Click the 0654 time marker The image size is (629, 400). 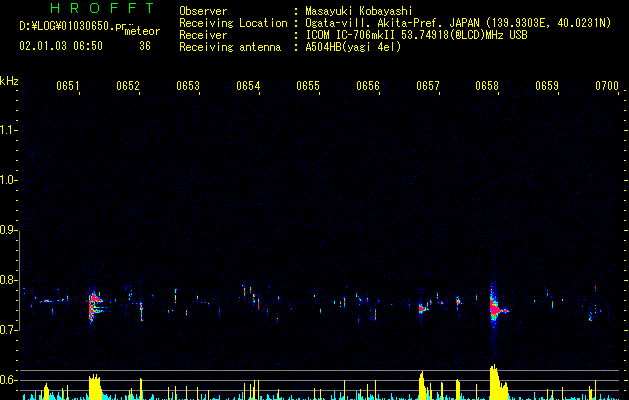point(248,86)
